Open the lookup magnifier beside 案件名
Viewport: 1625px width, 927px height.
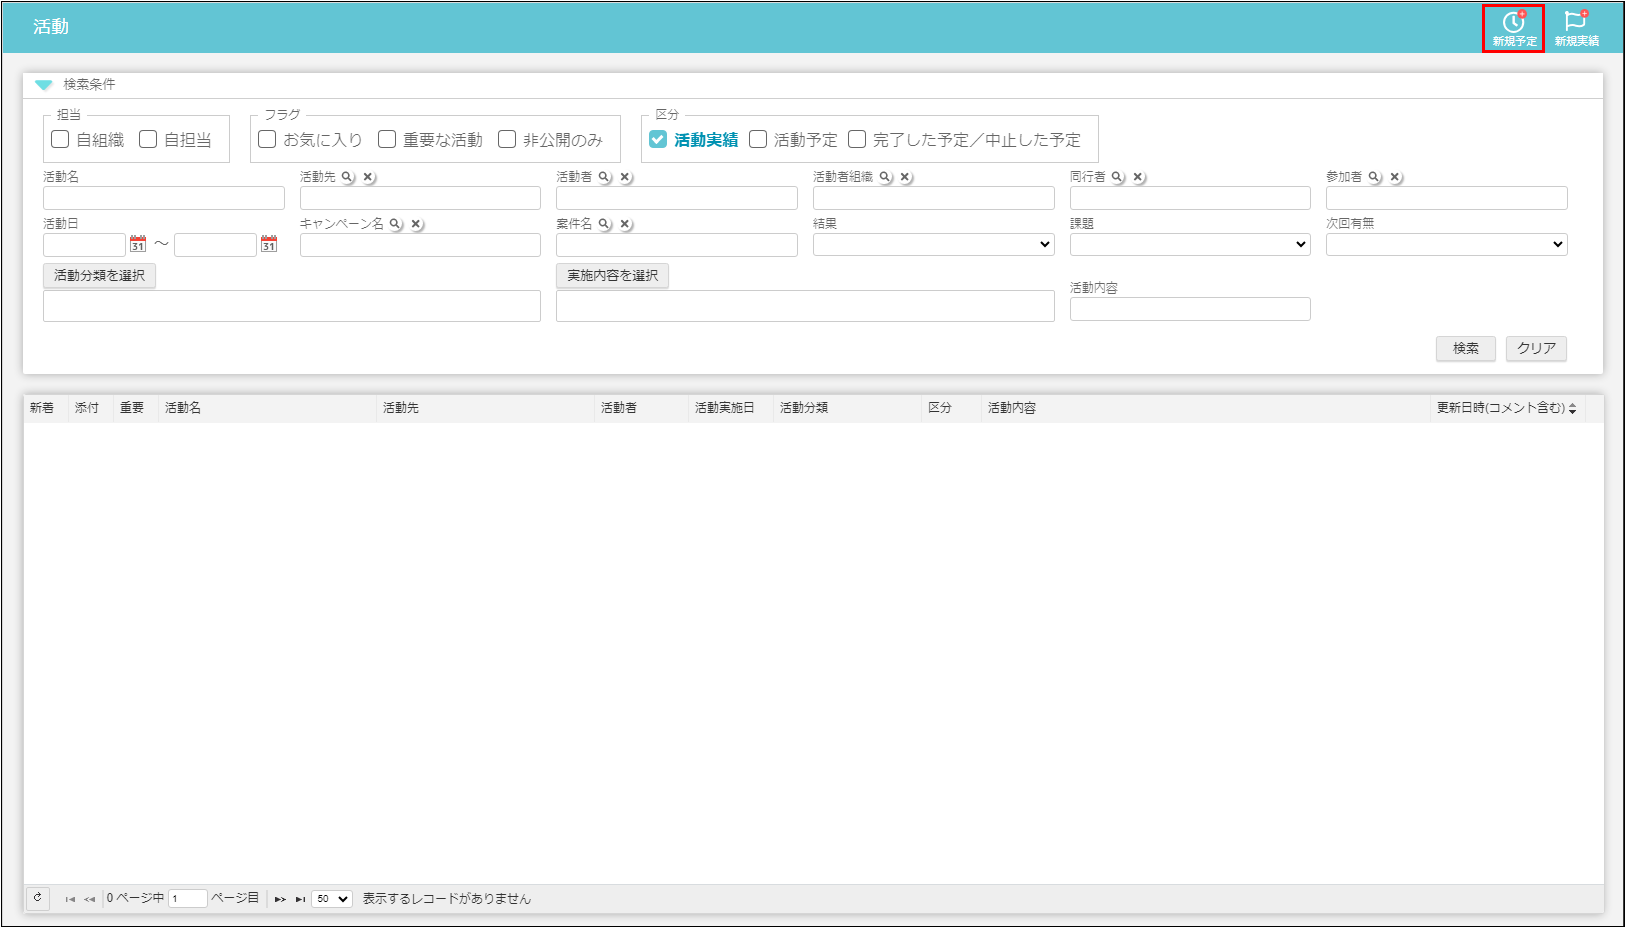(604, 224)
